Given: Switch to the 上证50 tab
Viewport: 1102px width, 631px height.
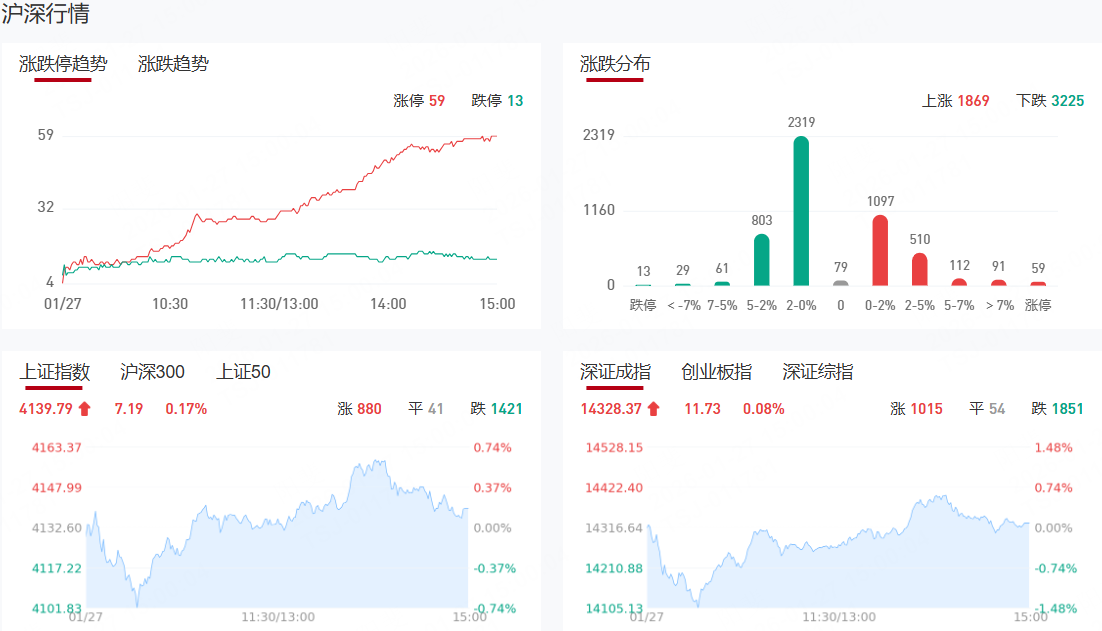Looking at the screenshot, I should 243,372.
